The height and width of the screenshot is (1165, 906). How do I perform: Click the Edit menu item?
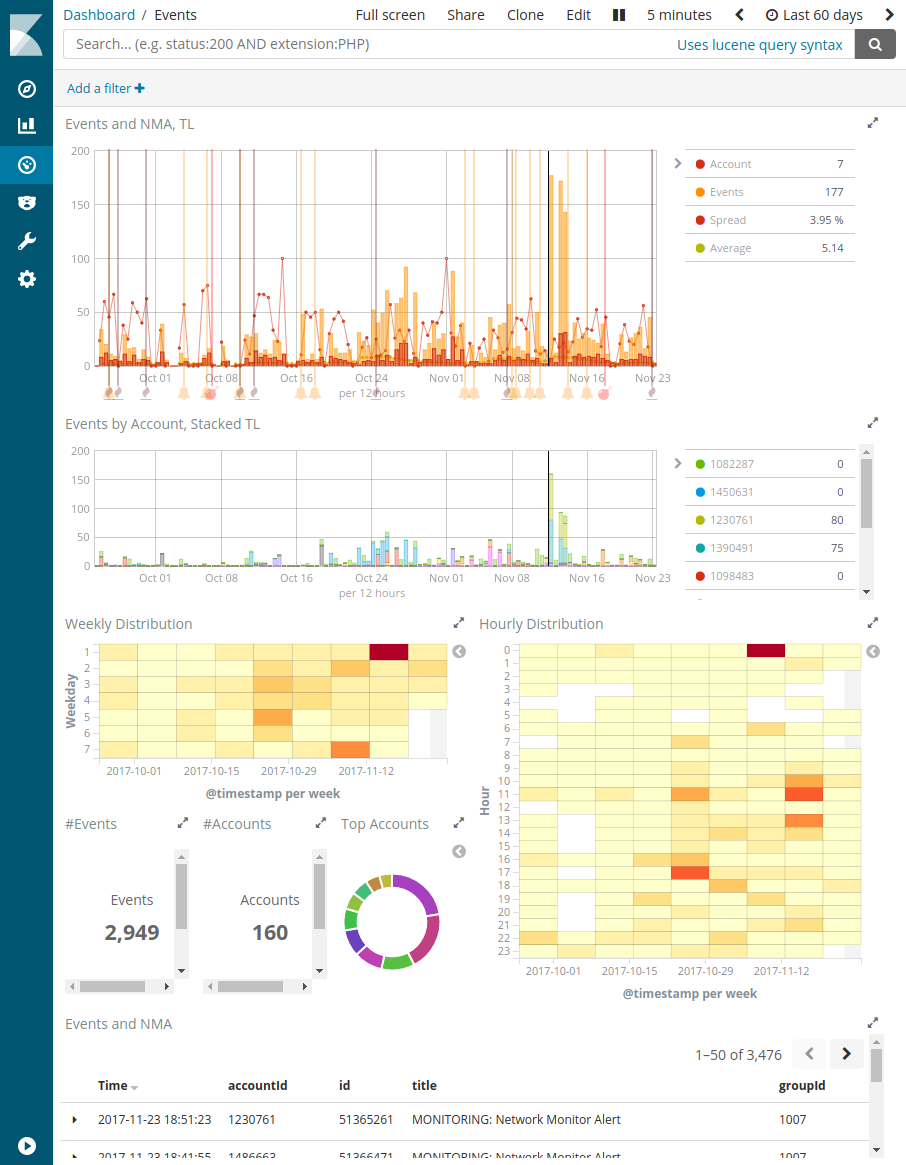(578, 15)
